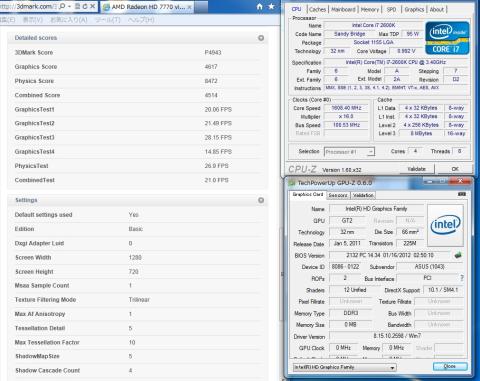
Task: Minimize the GPU-Z window
Action: click(430, 181)
